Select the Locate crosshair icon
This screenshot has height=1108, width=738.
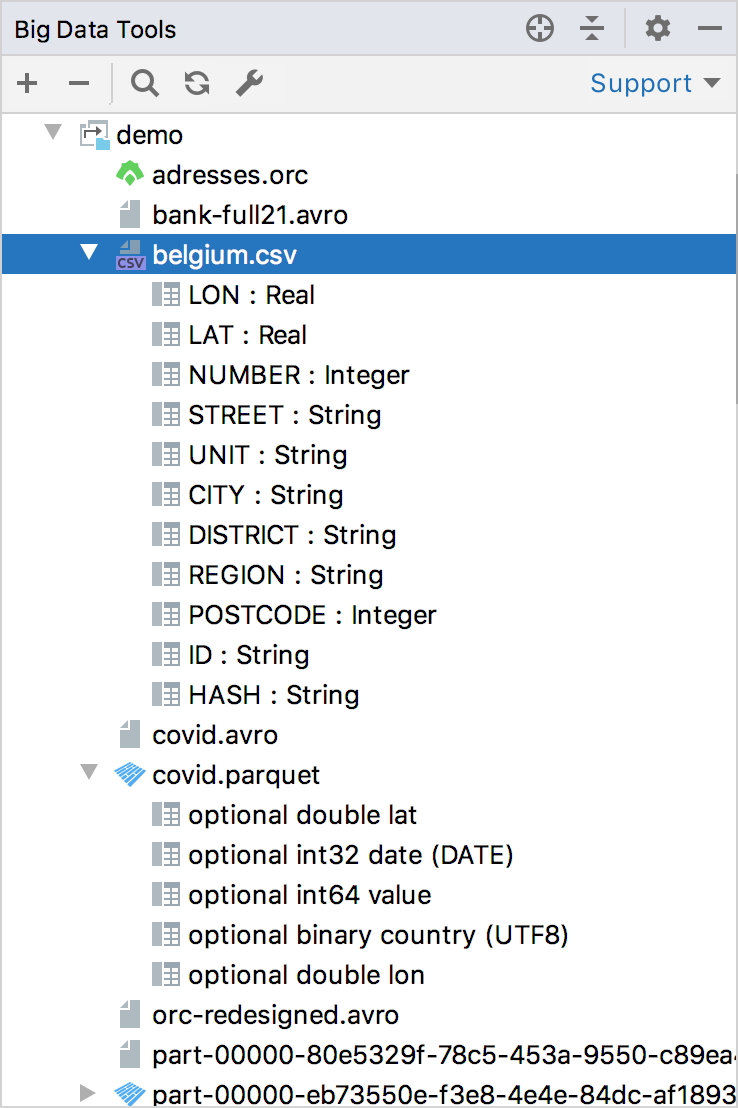coord(539,28)
